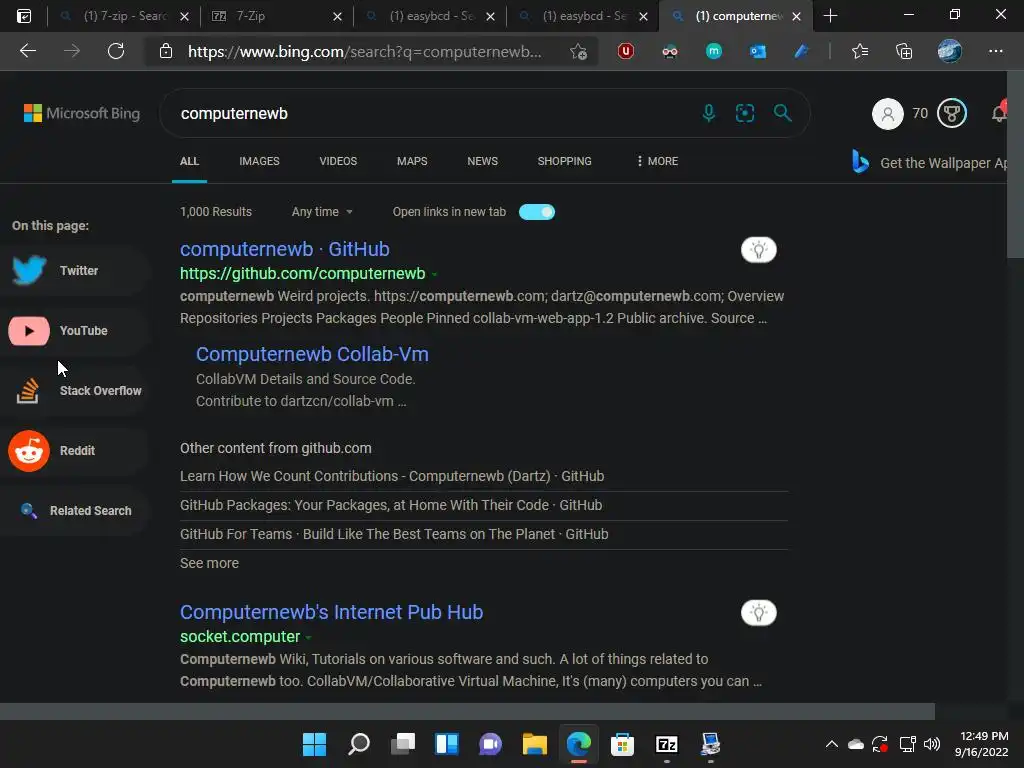Add page to favorites star icon
The image size is (1024, 768).
tap(578, 51)
